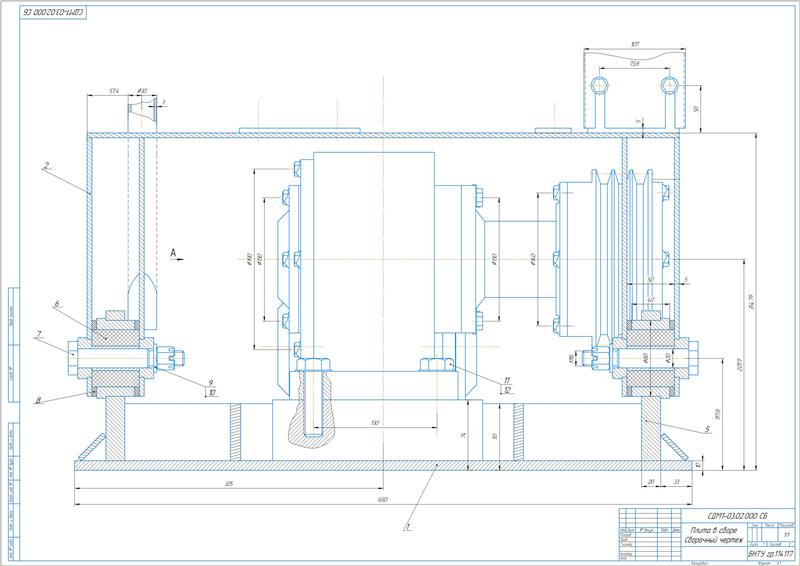The image size is (800, 566).
Task: Select part callout number "12"
Action: (507, 390)
